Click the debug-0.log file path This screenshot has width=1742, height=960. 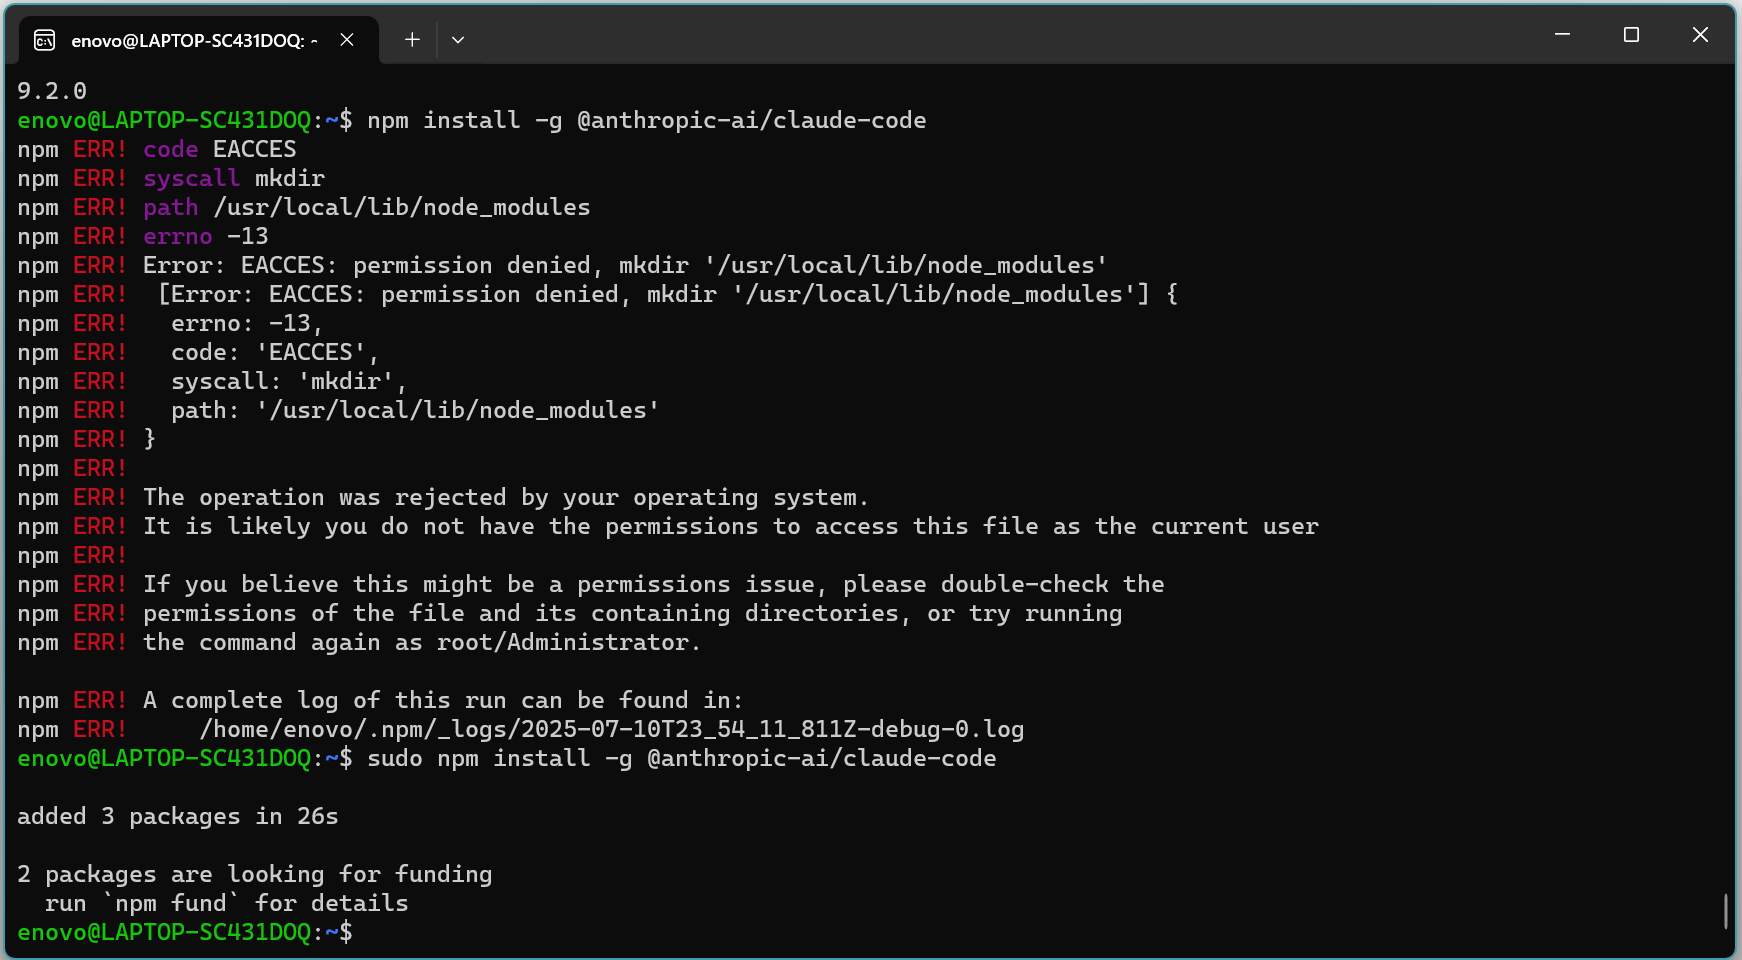pyautogui.click(x=611, y=730)
